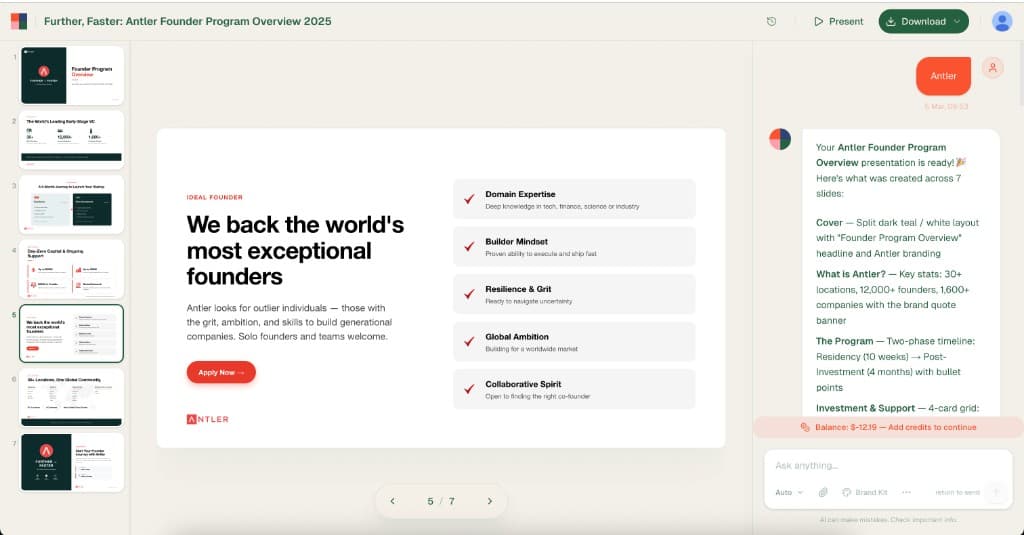Click Investment & Support summary in chat
Image resolution: width=1024 pixels, height=535 pixels.
coord(897,408)
